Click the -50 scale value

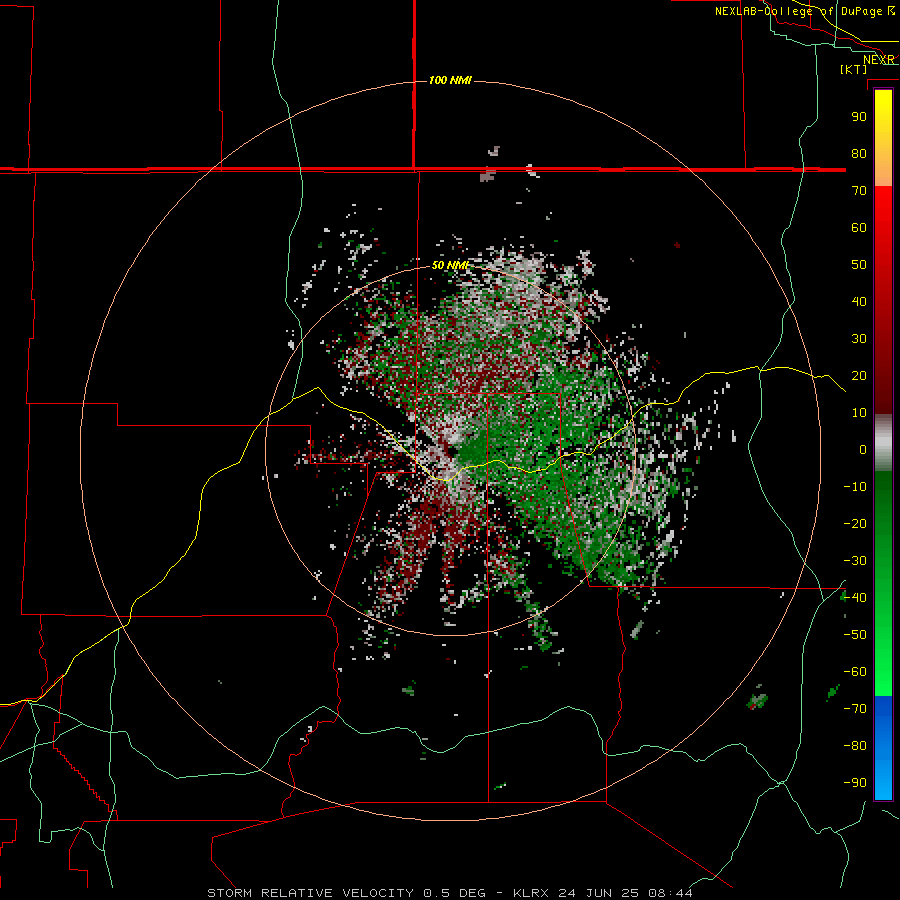point(855,635)
